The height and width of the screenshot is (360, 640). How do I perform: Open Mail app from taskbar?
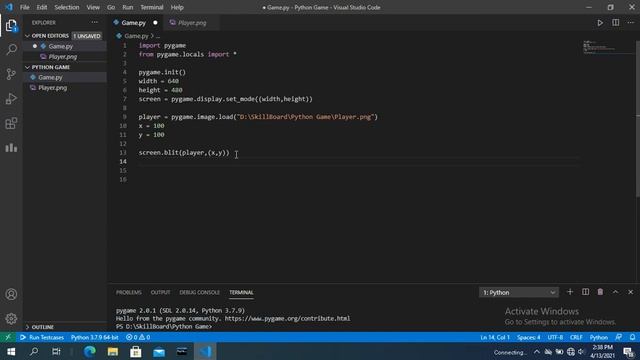pyautogui.click(x=159, y=351)
